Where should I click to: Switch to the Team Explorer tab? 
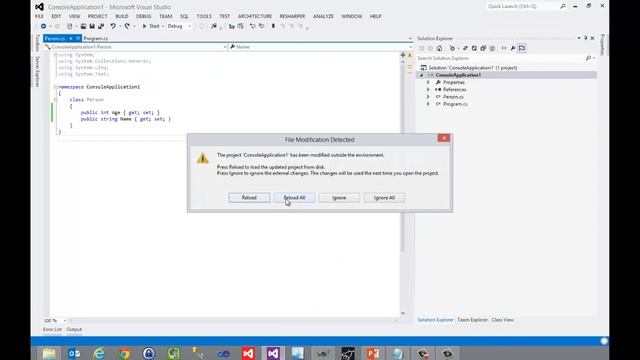pyautogui.click(x=472, y=320)
